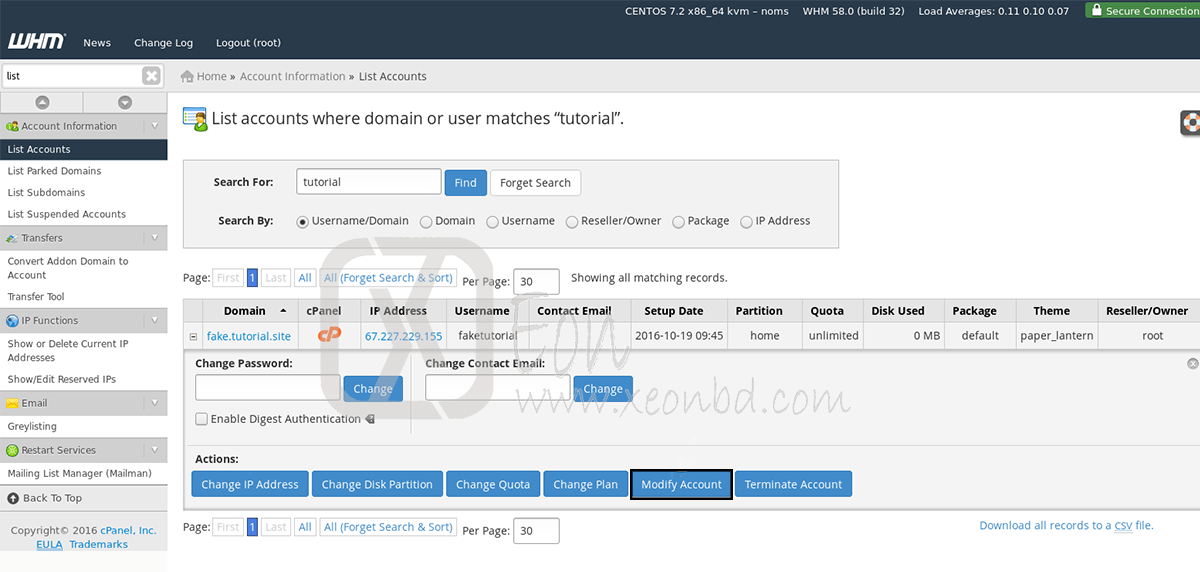The width and height of the screenshot is (1200, 572).
Task: Click the EULA link
Action: tap(49, 544)
